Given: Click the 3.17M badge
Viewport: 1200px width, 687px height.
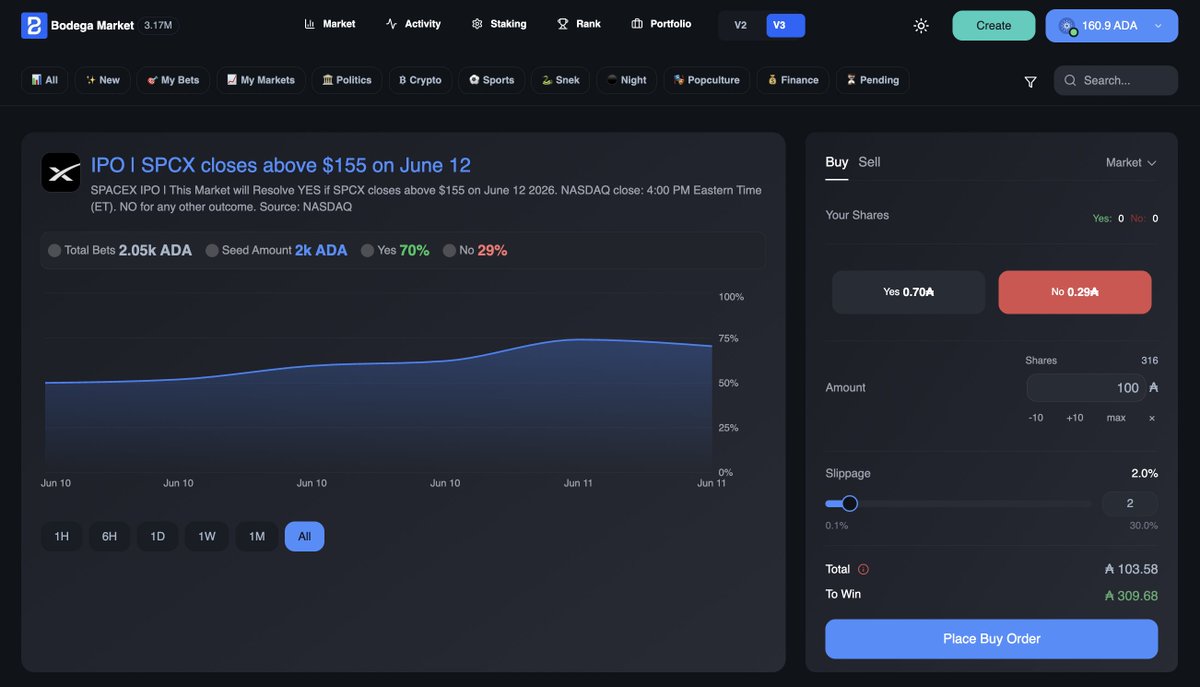Looking at the screenshot, I should (158, 25).
